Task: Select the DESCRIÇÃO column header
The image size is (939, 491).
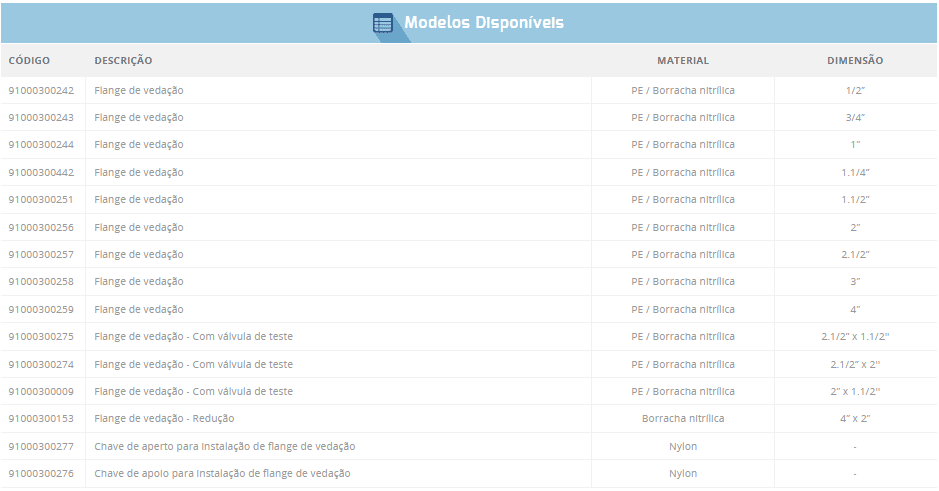Action: point(123,61)
